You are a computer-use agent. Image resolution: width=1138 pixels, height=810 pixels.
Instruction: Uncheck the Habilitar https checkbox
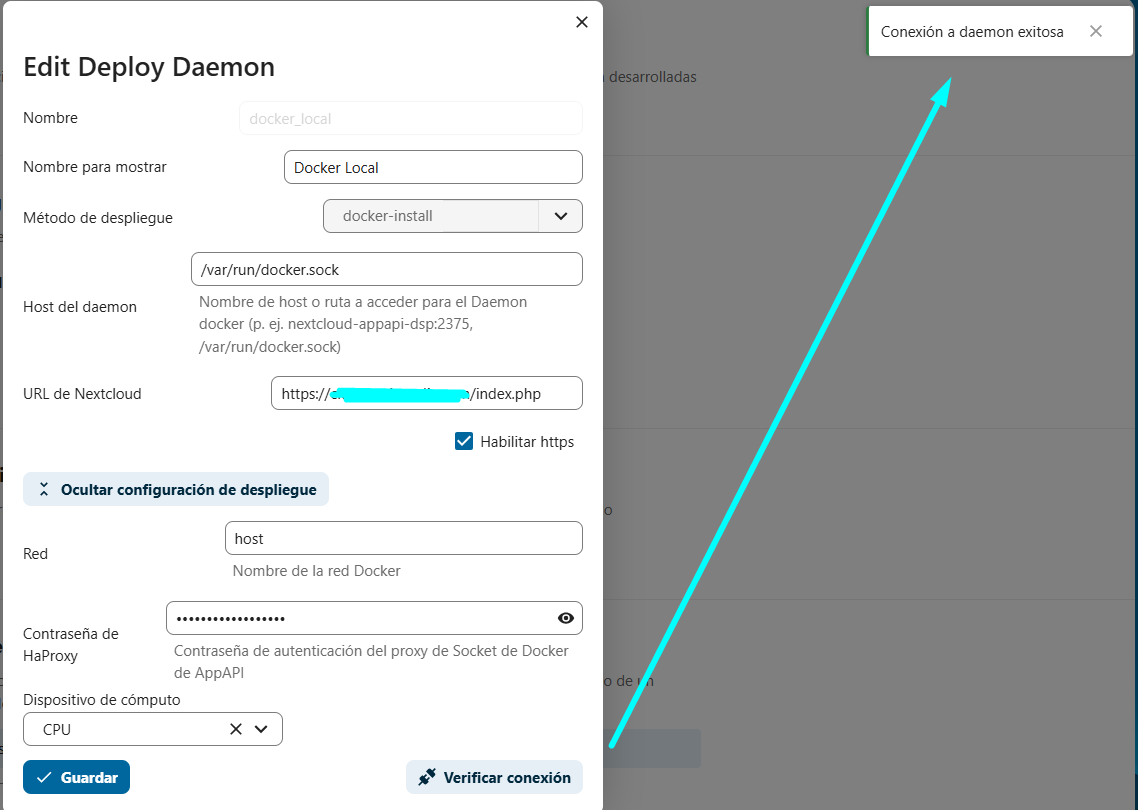pos(464,441)
